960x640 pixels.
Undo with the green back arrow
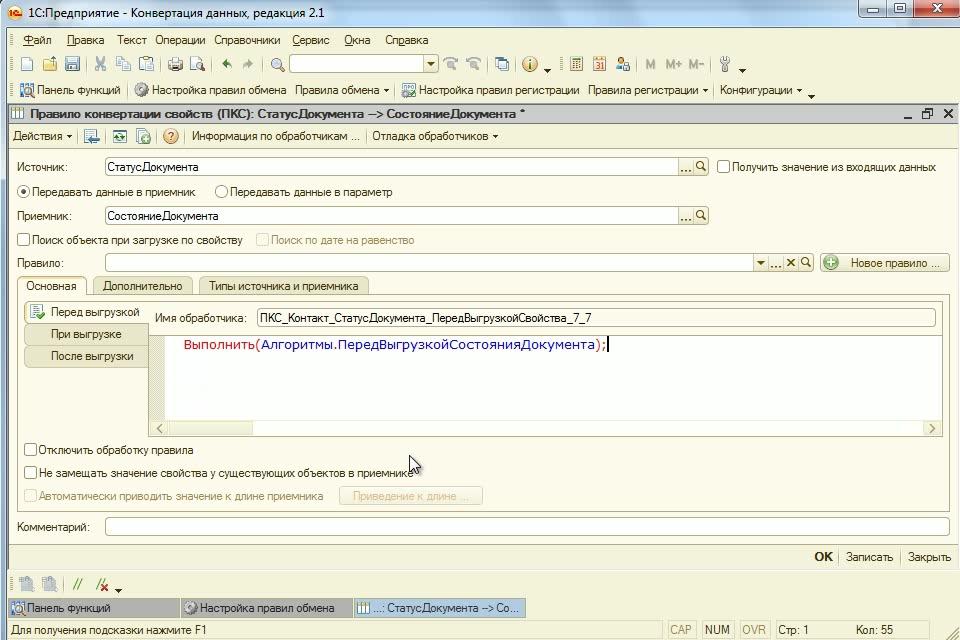(227, 64)
